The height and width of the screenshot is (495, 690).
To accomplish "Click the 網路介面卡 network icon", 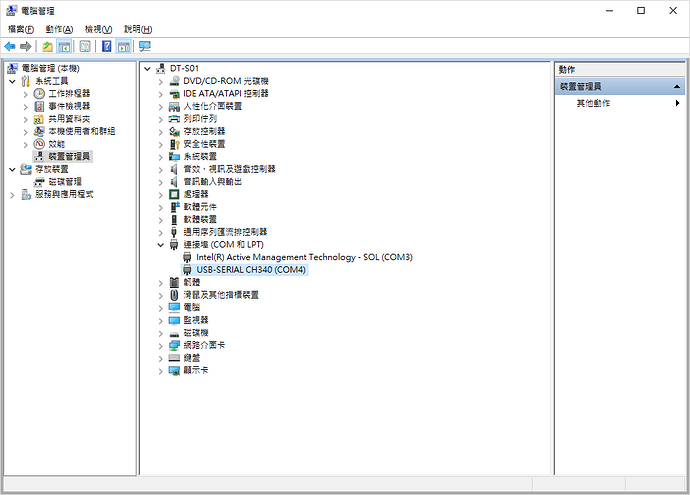I will (x=175, y=345).
